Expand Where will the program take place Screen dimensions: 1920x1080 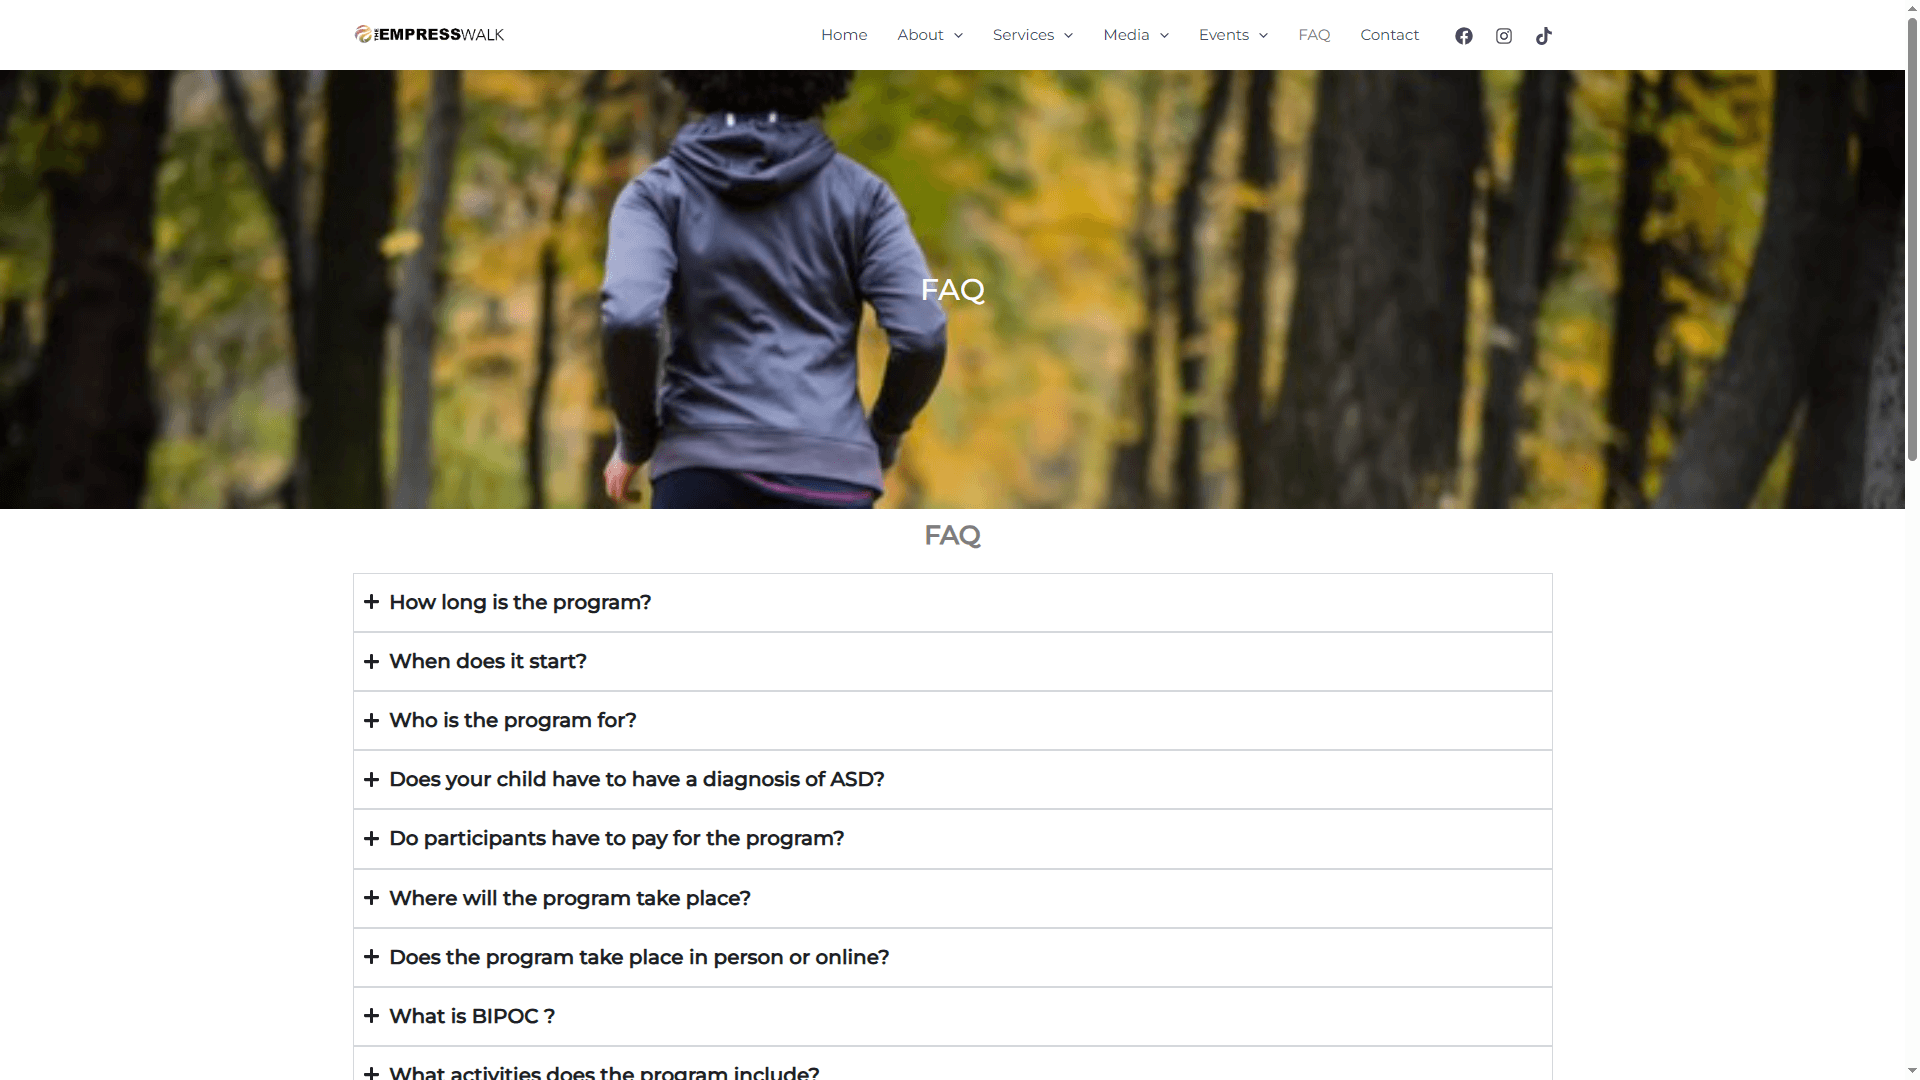point(952,898)
